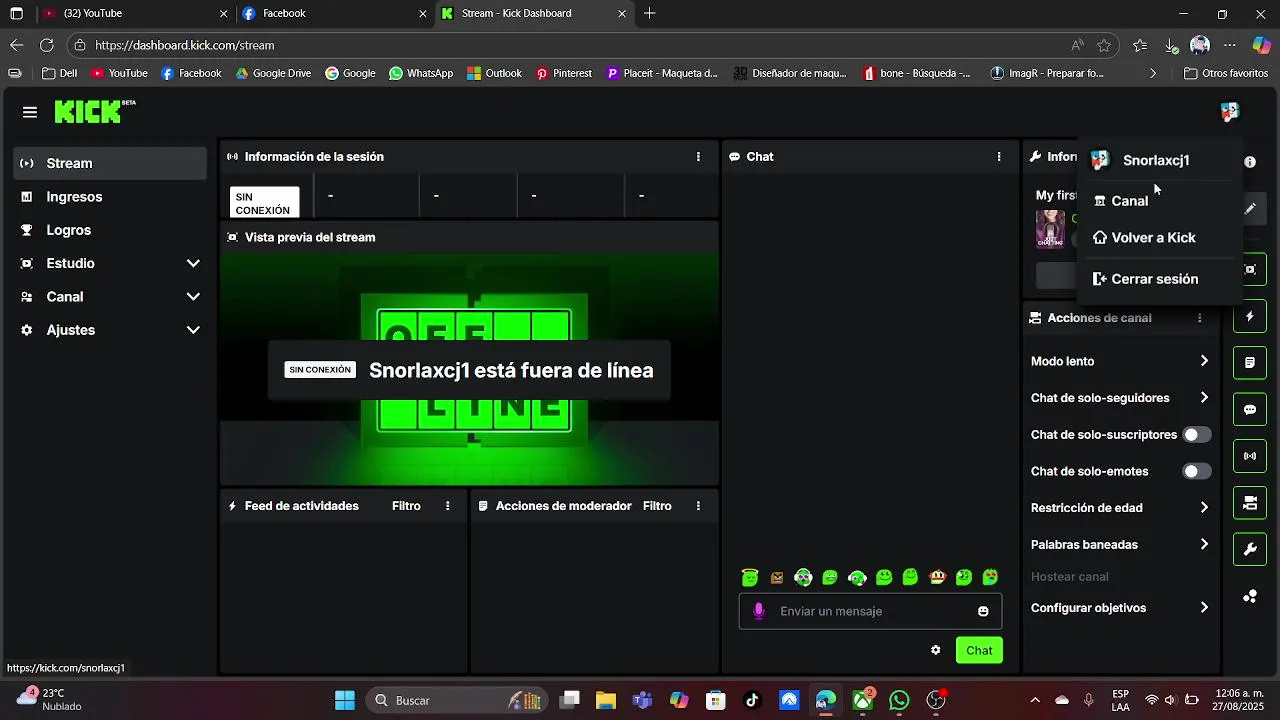Open Restricción de edad settings
This screenshot has height=720, width=1280.
point(1119,508)
